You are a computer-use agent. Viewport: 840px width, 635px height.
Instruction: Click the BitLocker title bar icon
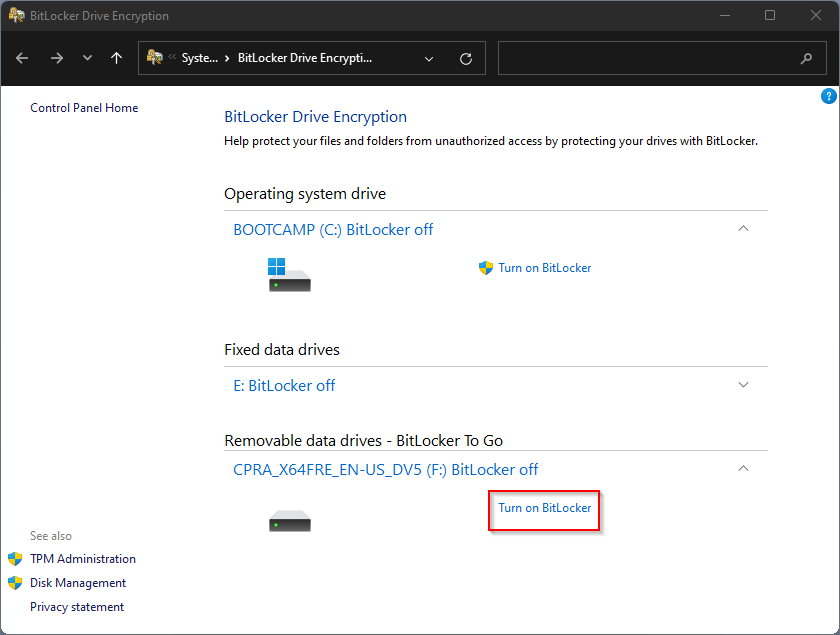17,16
